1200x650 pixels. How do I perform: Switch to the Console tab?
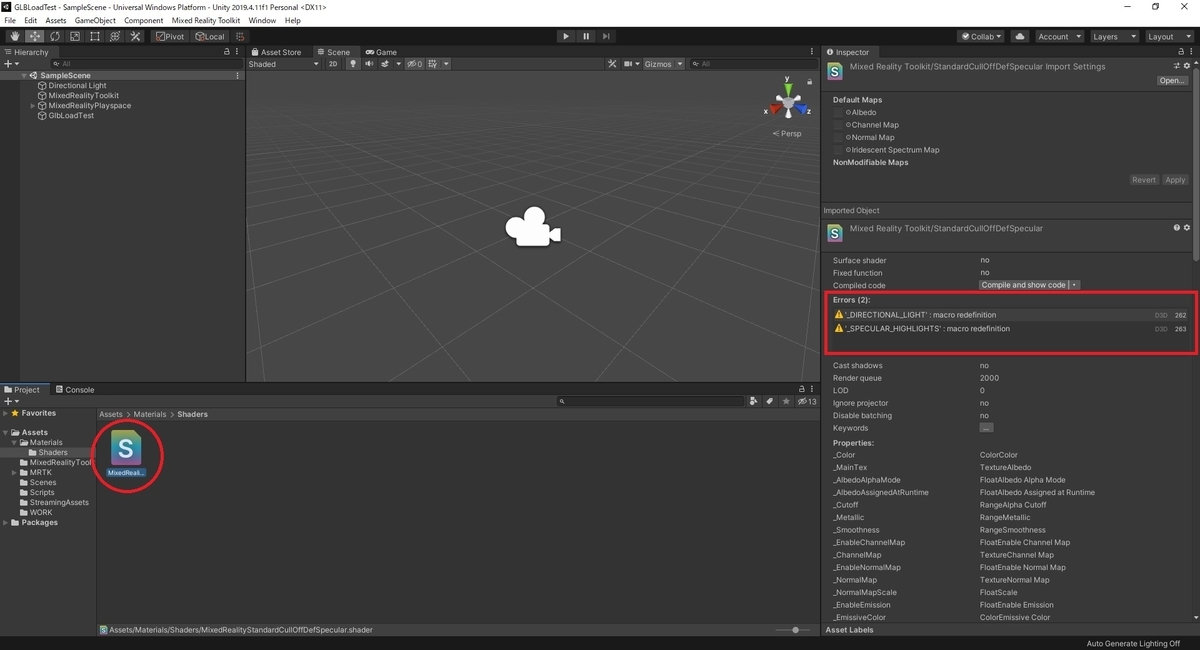75,390
